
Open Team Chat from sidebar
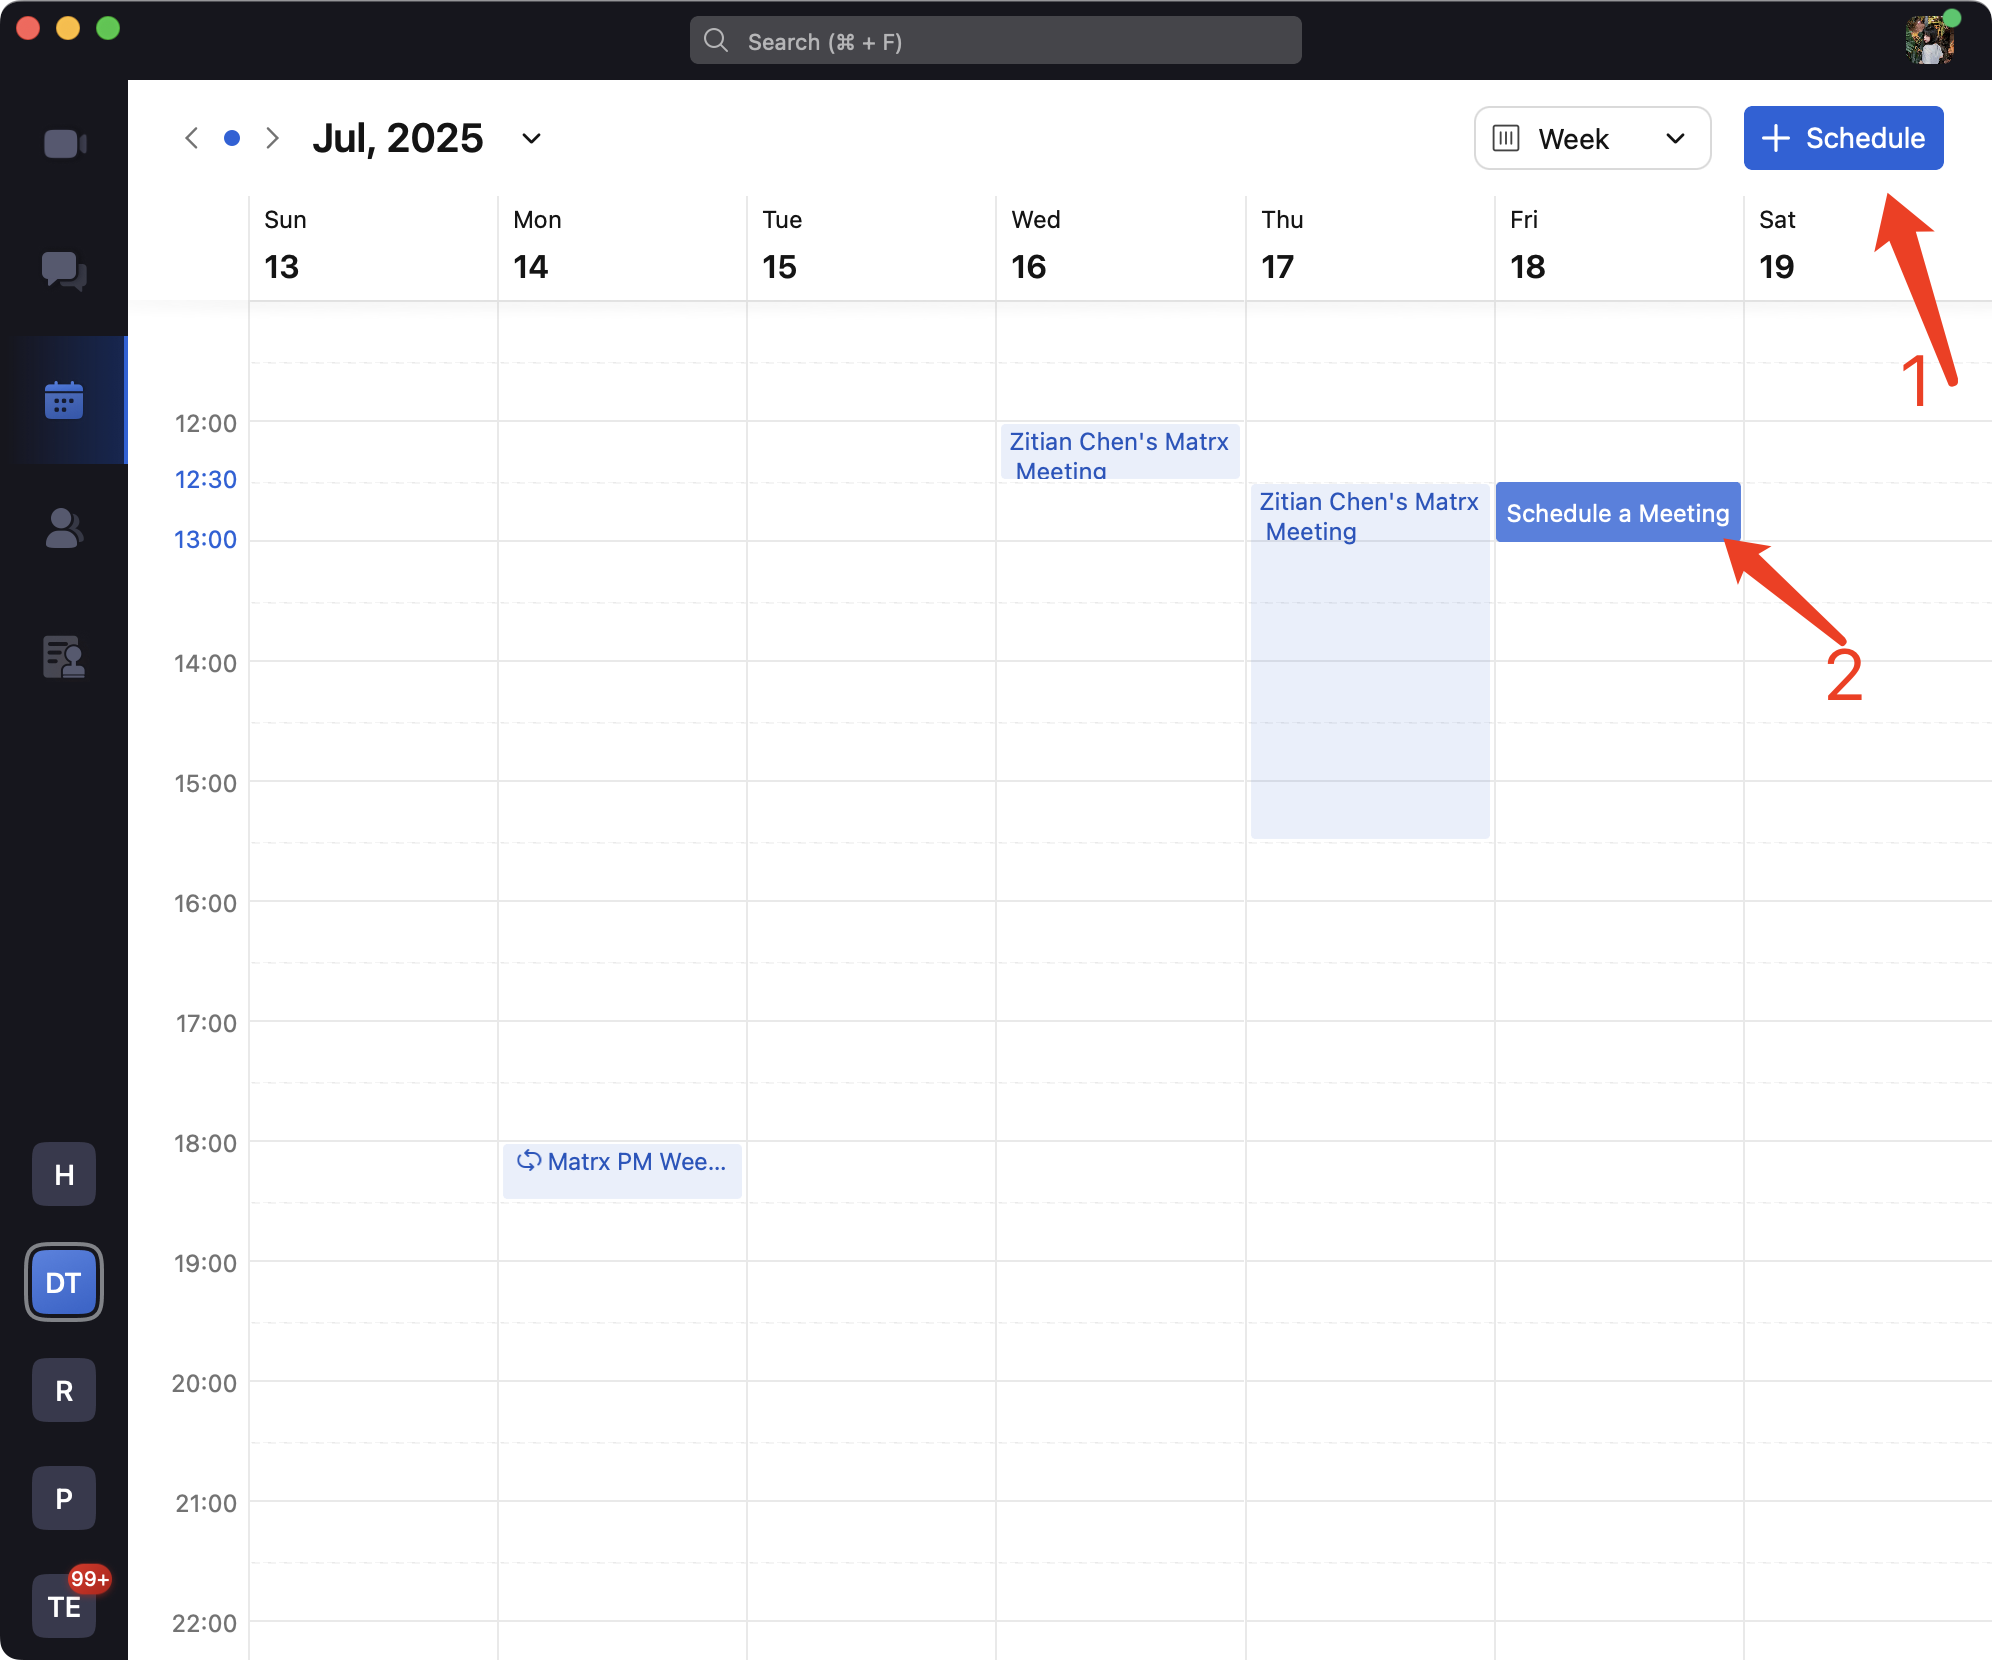coord(64,271)
